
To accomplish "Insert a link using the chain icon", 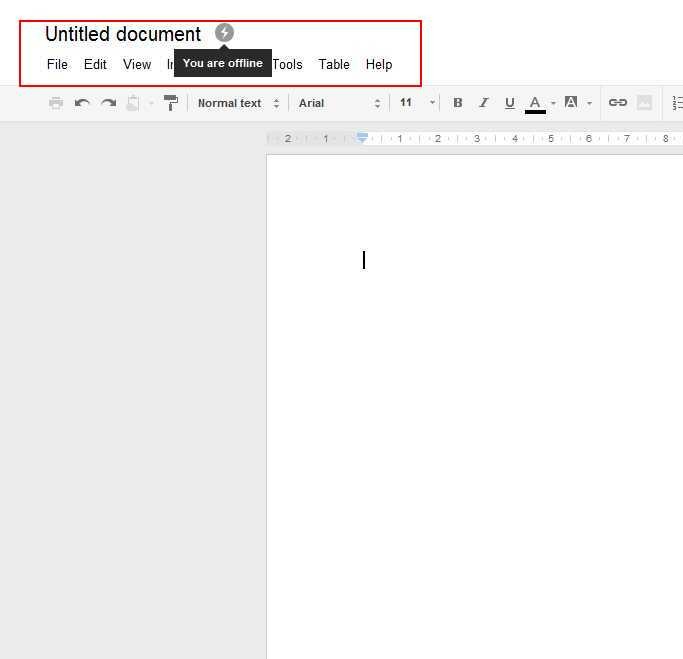I will click(618, 103).
